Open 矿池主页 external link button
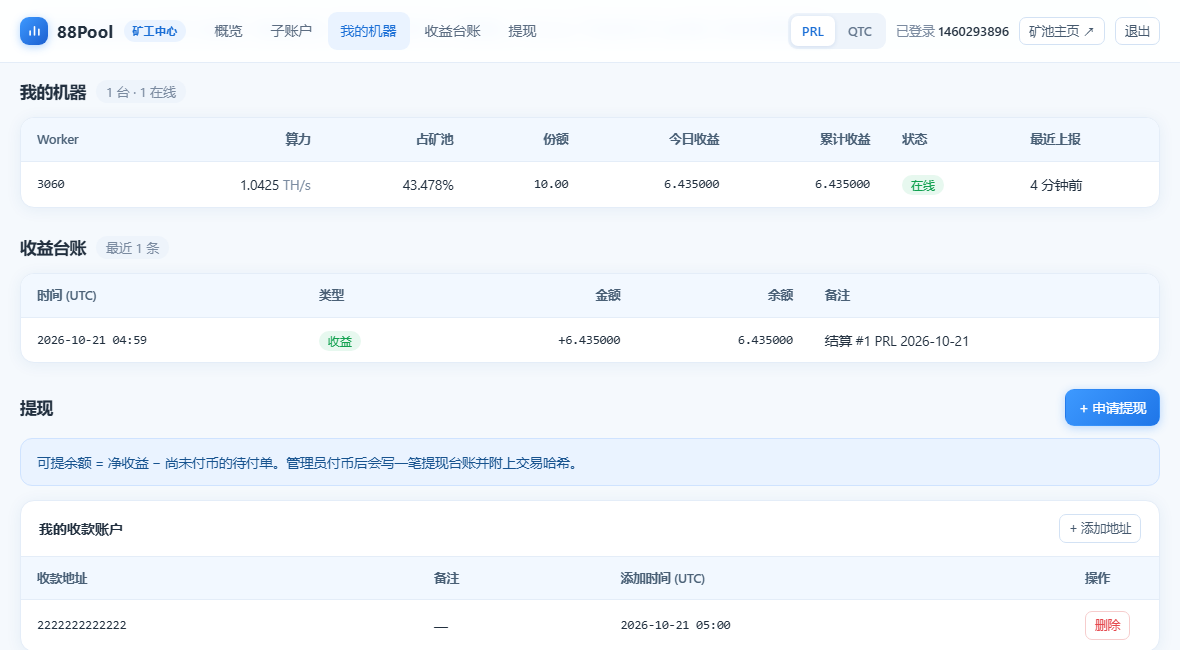This screenshot has height=650, width=1180. [x=1061, y=31]
